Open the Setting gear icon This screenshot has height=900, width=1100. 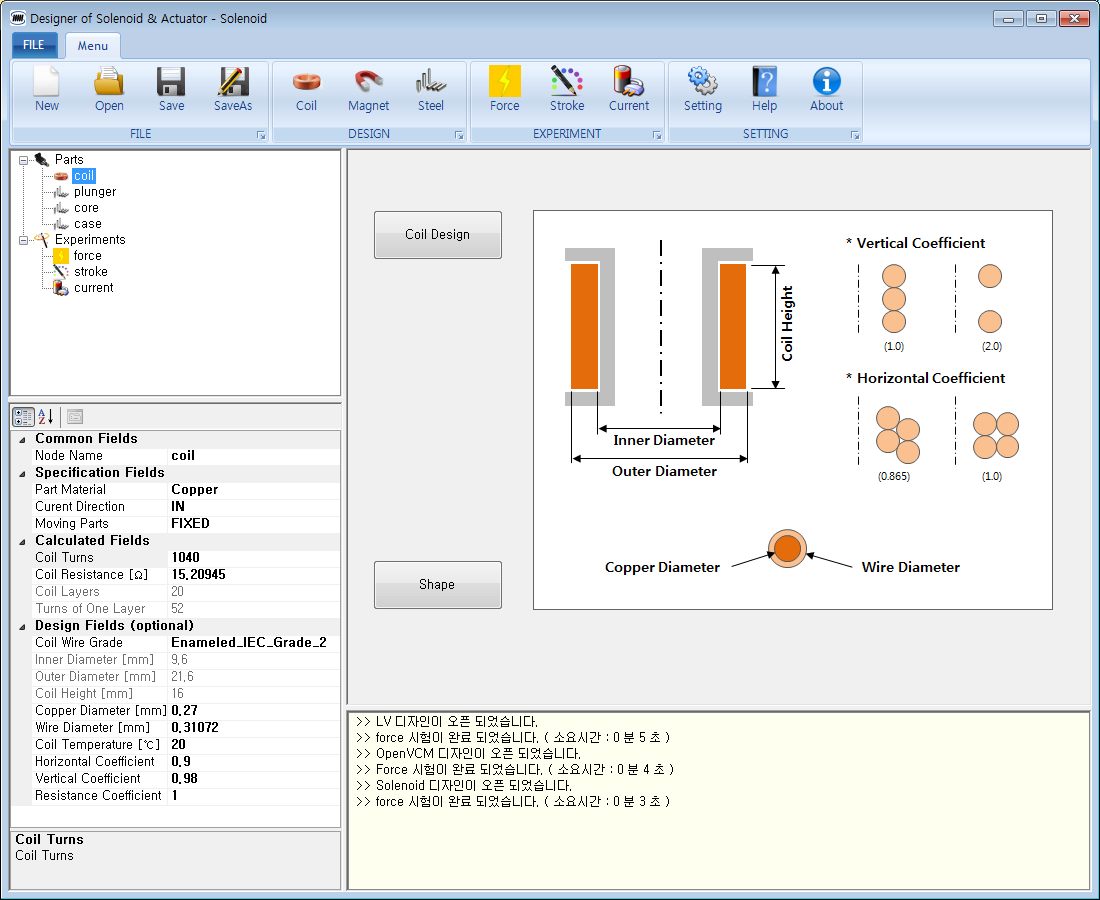tap(702, 90)
